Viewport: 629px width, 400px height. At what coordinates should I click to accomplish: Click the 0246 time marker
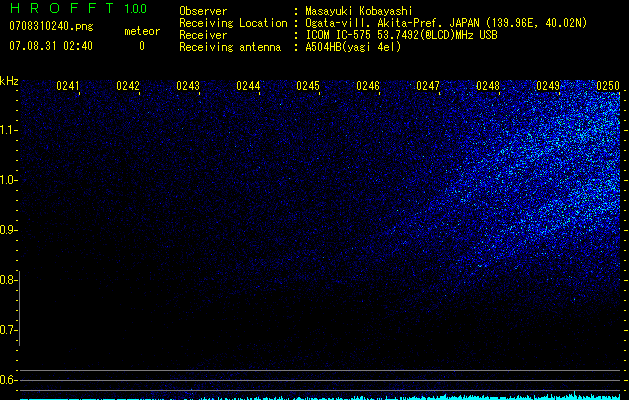pyautogui.click(x=368, y=86)
